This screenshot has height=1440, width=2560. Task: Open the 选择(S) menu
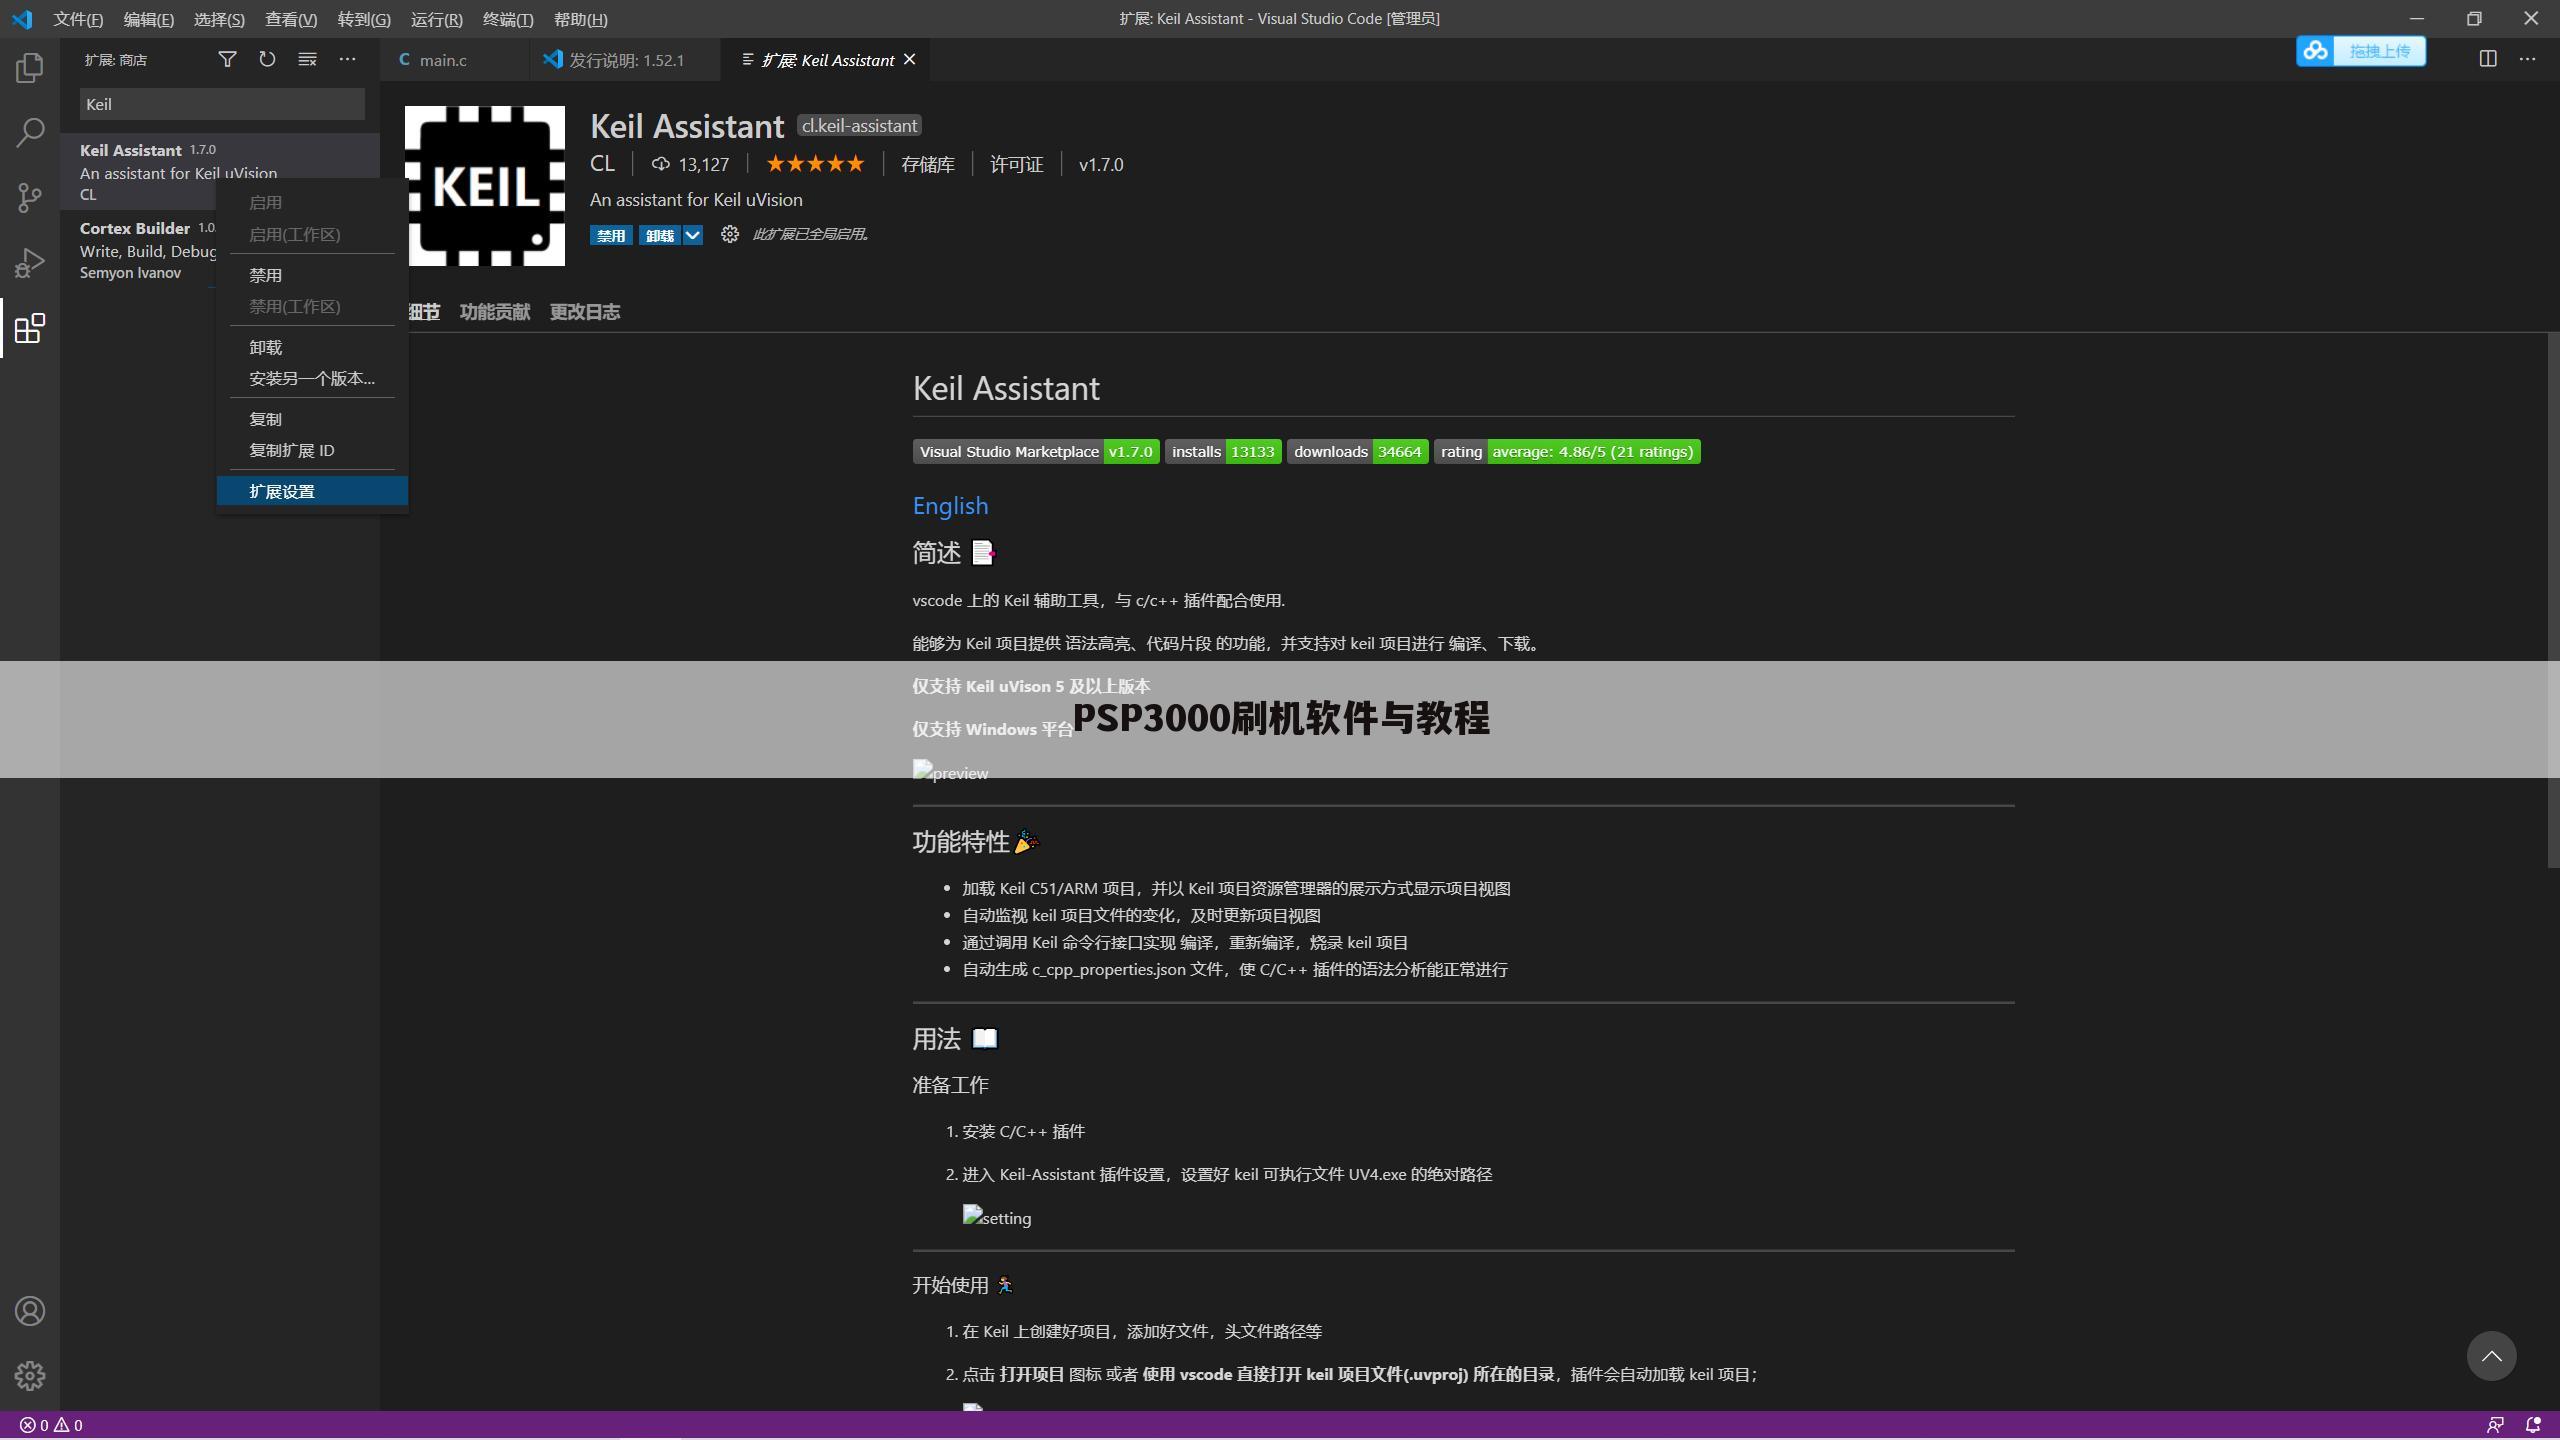219,19
